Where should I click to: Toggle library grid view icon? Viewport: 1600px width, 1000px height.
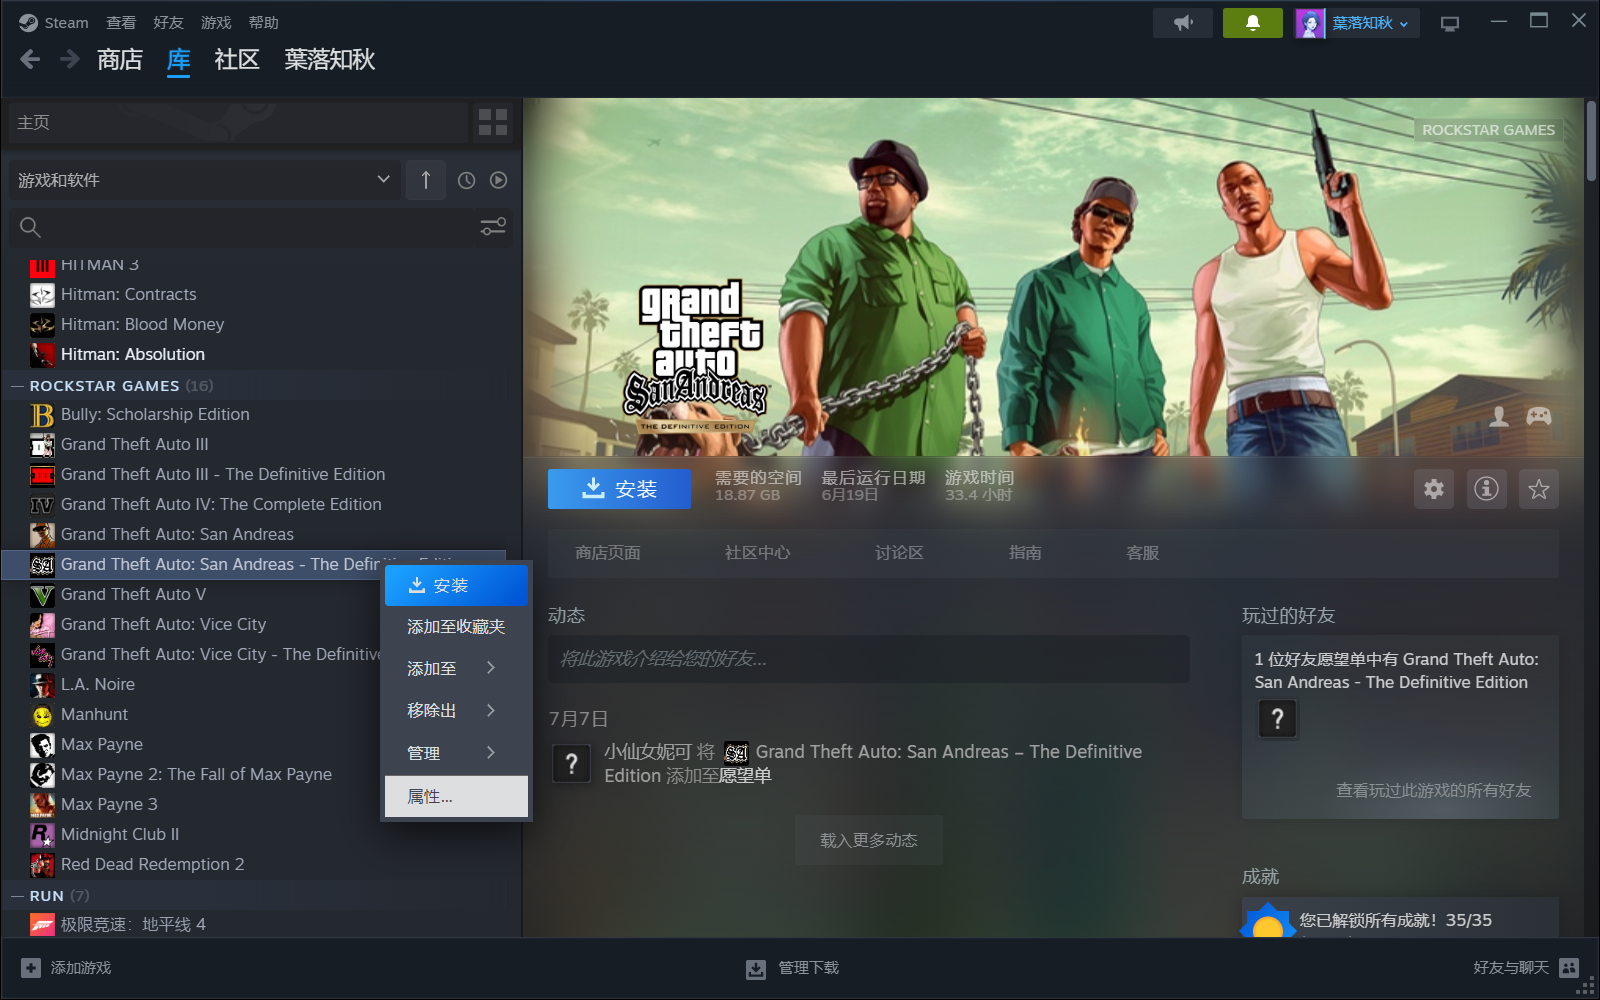click(x=493, y=122)
